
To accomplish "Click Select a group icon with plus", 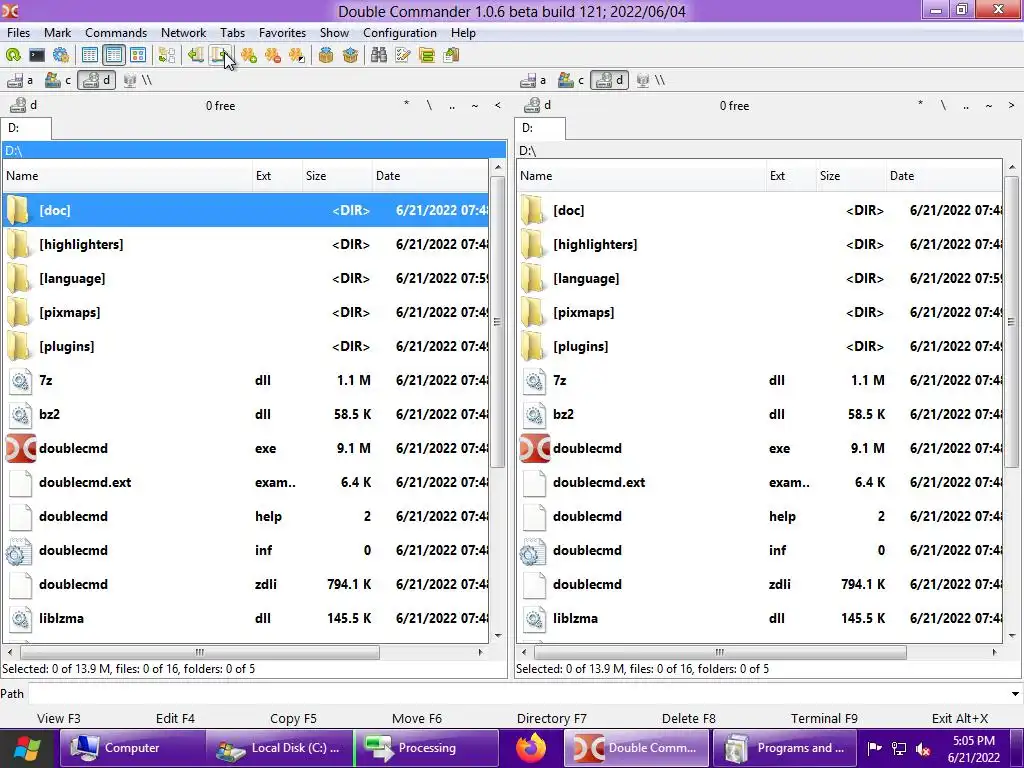I will 248,56.
